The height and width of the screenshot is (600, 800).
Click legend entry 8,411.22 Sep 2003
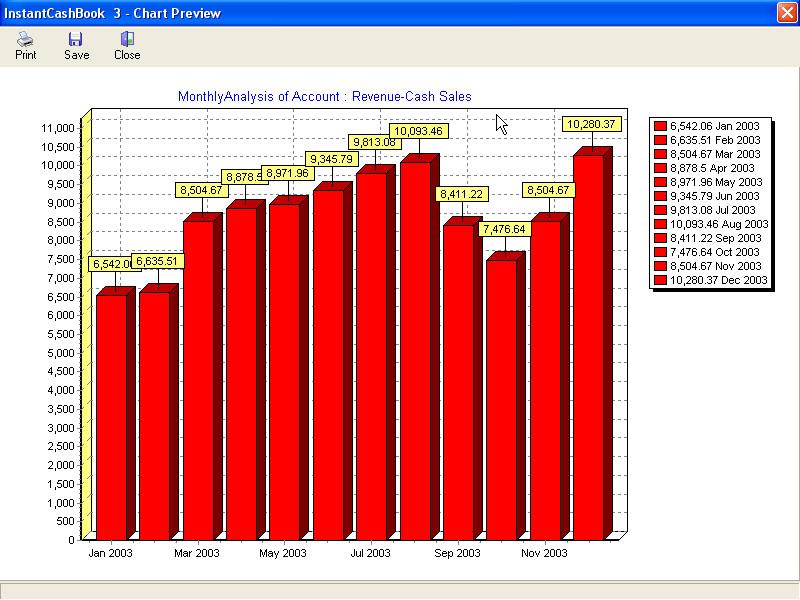pos(715,238)
